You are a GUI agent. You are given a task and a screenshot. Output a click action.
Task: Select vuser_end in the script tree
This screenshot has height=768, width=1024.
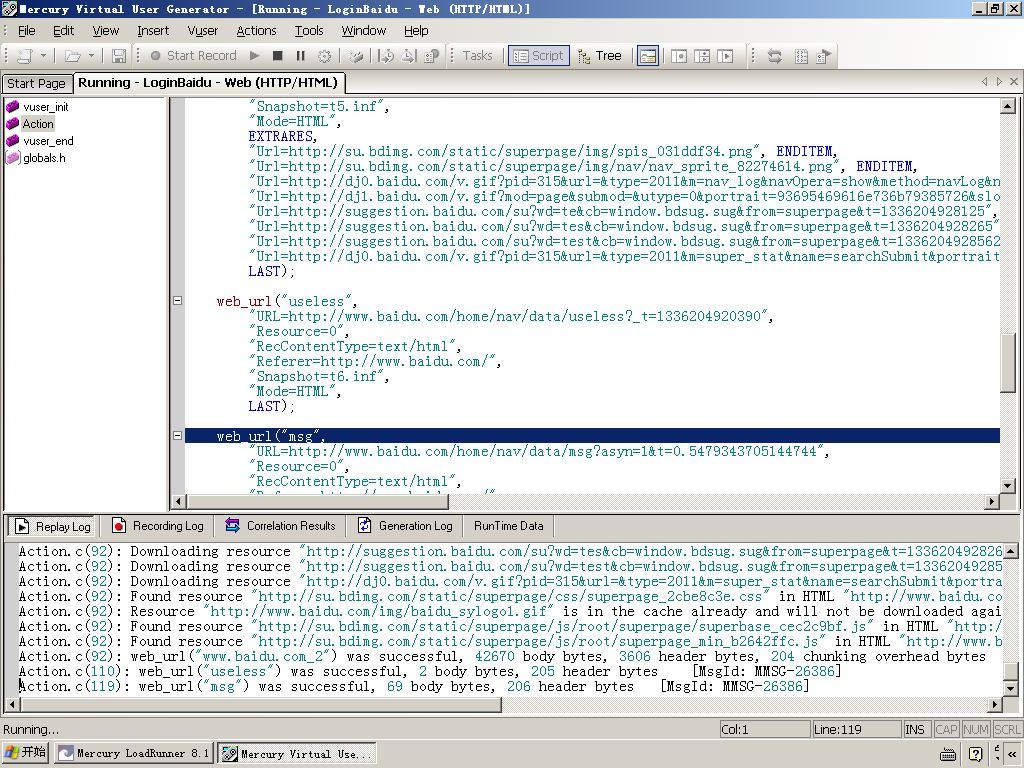tap(48, 141)
